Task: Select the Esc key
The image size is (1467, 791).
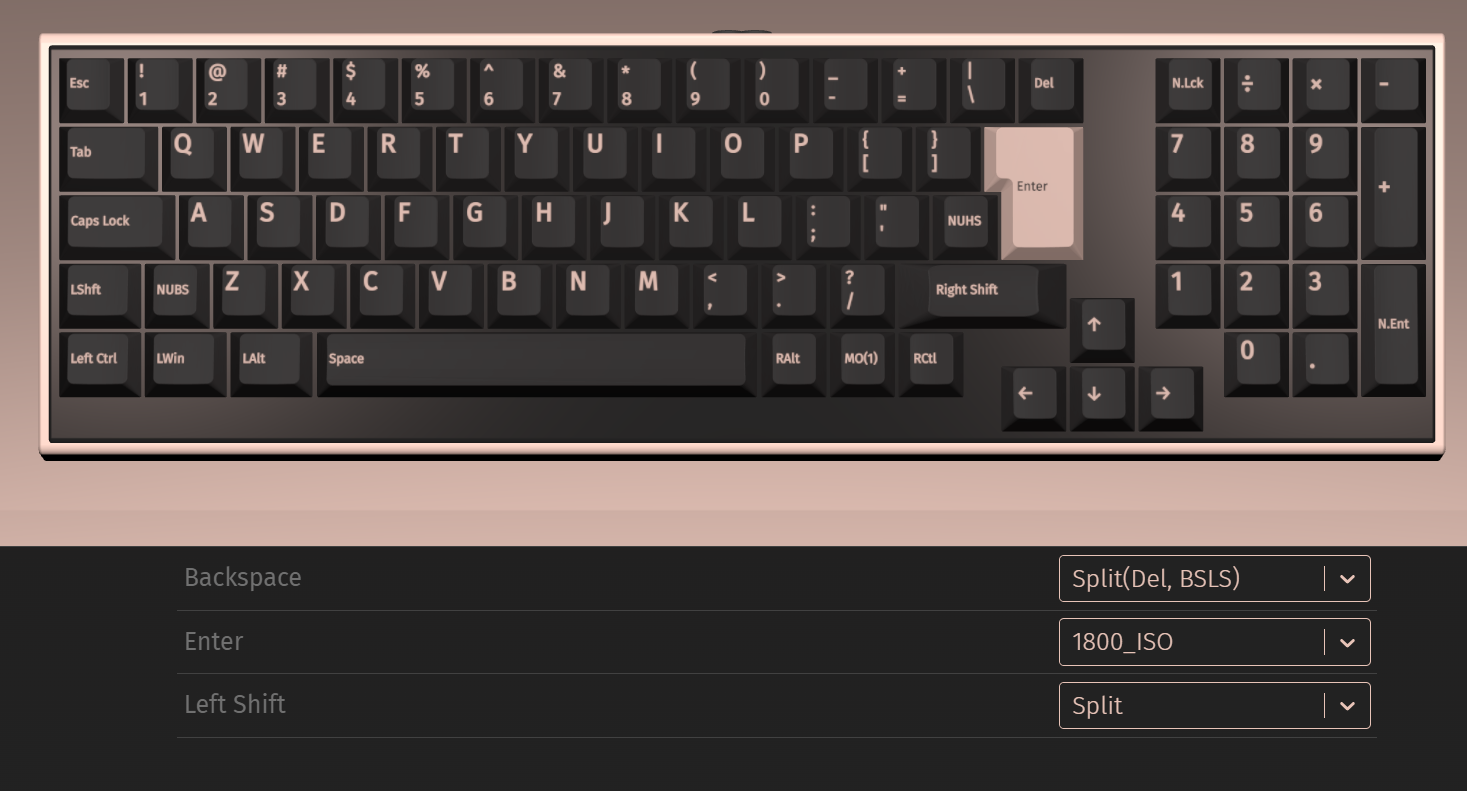Action: 91,90
